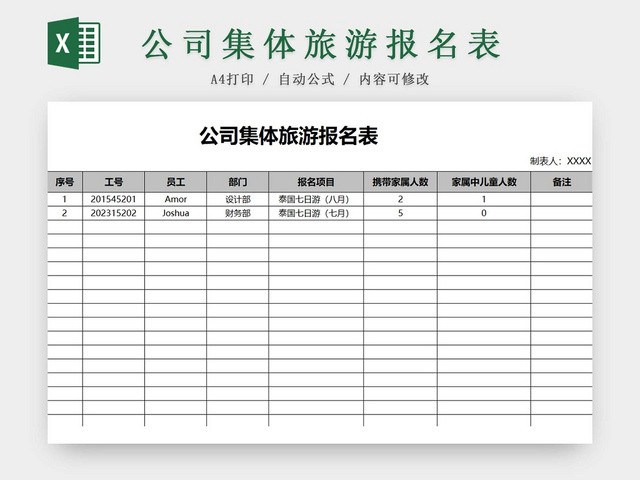Click the employee name cell Amor
The image size is (640, 480).
tap(176, 200)
